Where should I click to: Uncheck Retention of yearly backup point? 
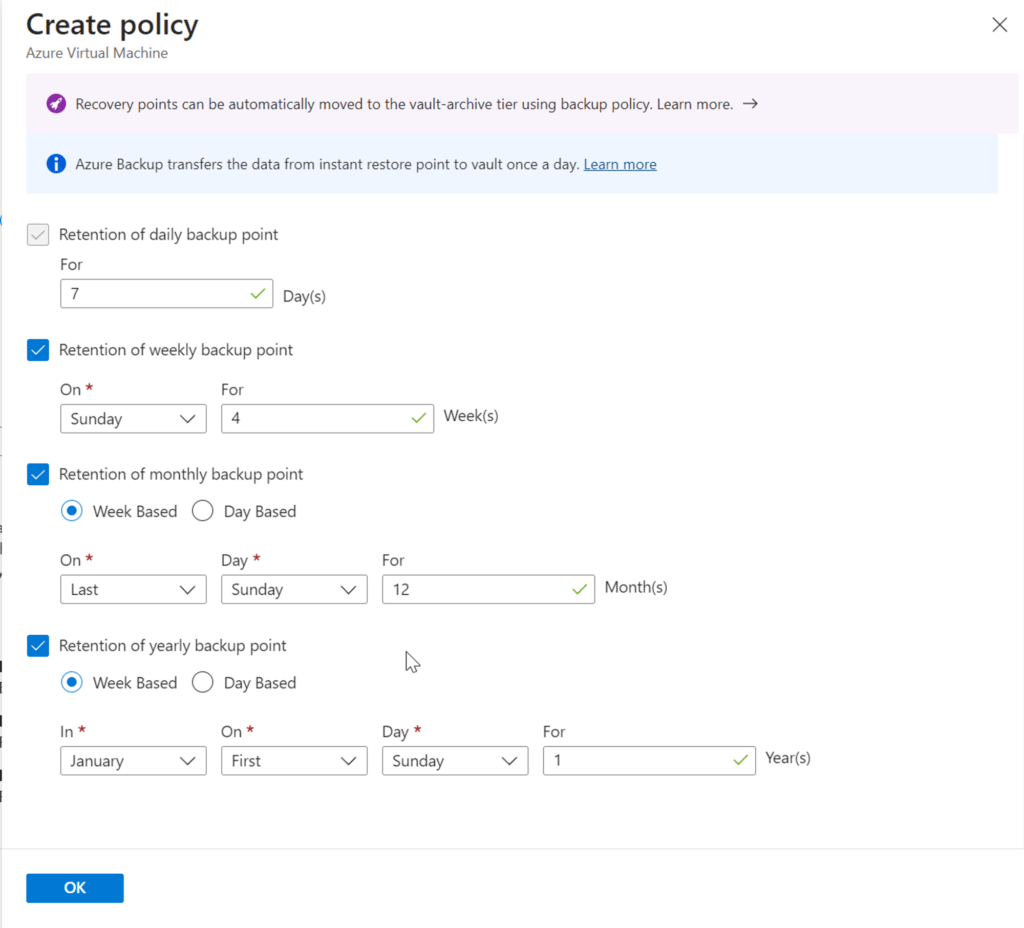(x=38, y=646)
